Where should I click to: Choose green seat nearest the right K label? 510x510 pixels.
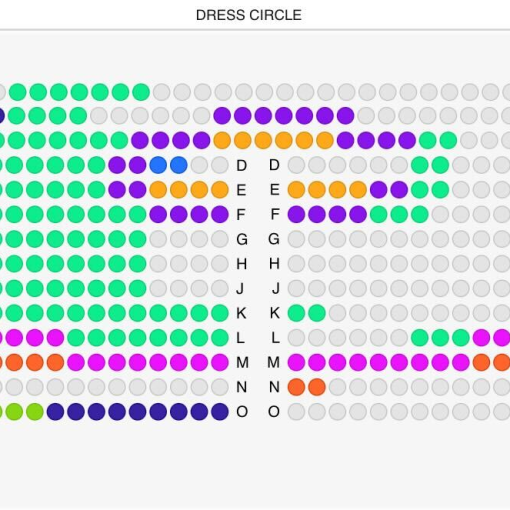point(296,313)
